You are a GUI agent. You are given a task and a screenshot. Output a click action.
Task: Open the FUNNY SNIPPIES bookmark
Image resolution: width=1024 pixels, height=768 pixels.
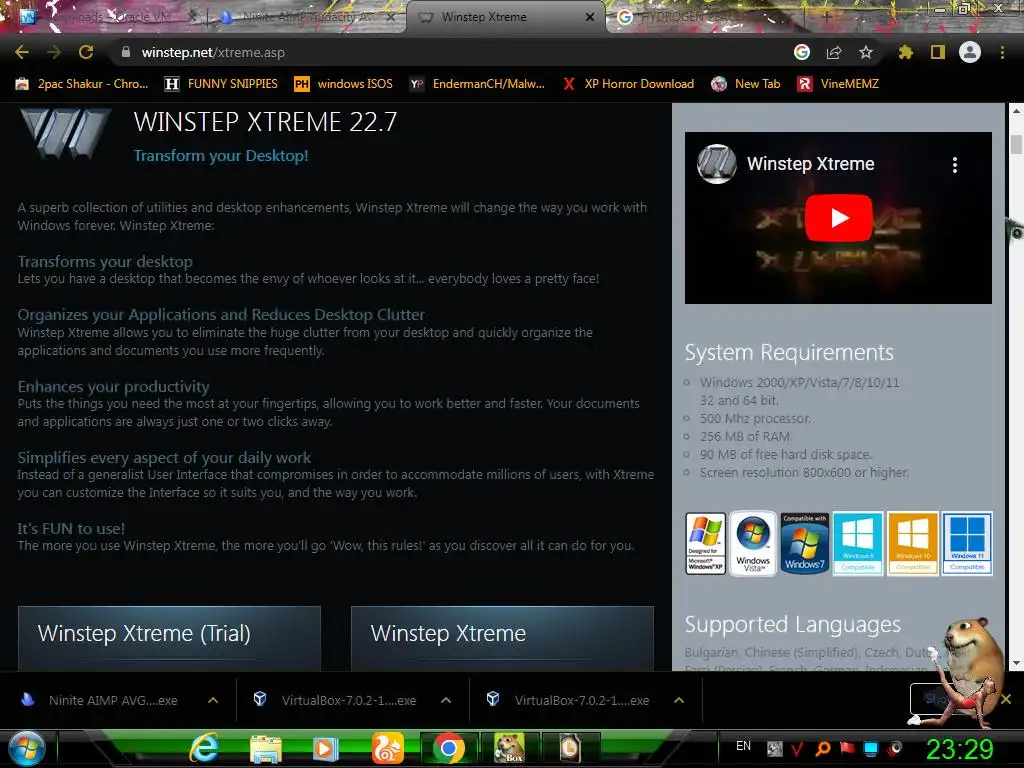tap(221, 84)
